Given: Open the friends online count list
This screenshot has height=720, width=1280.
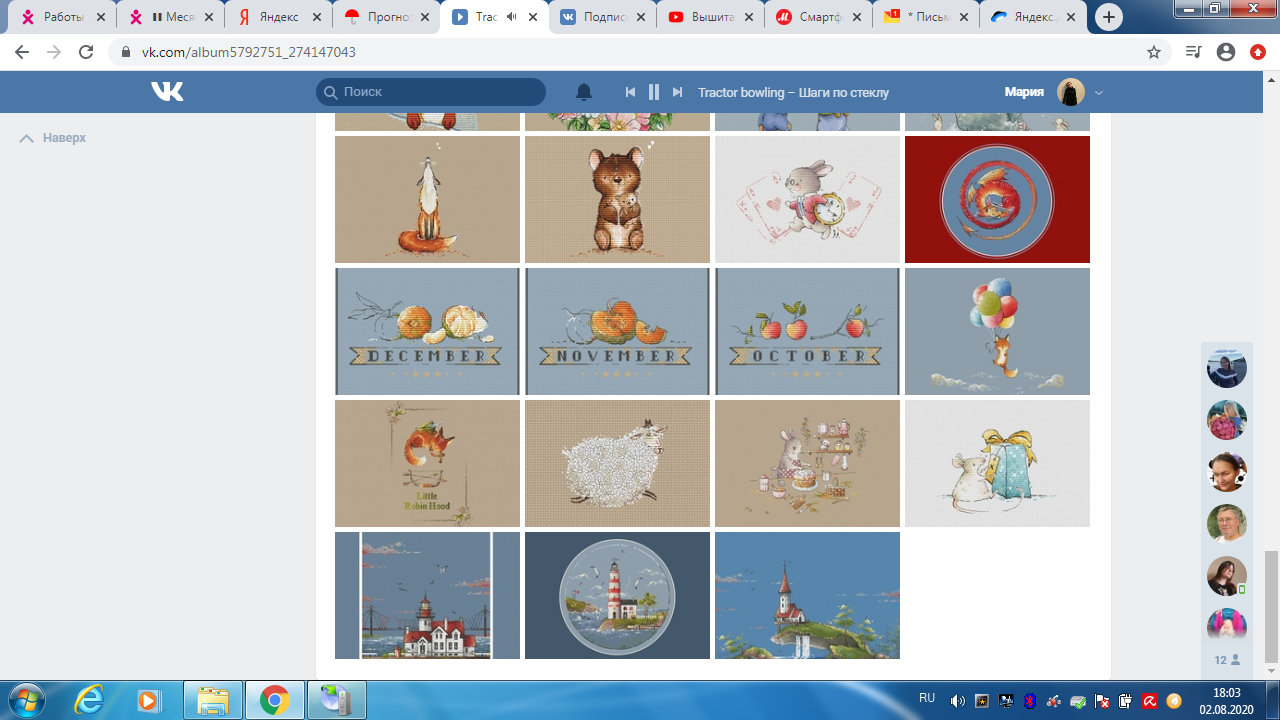Looking at the screenshot, I should point(1226,660).
